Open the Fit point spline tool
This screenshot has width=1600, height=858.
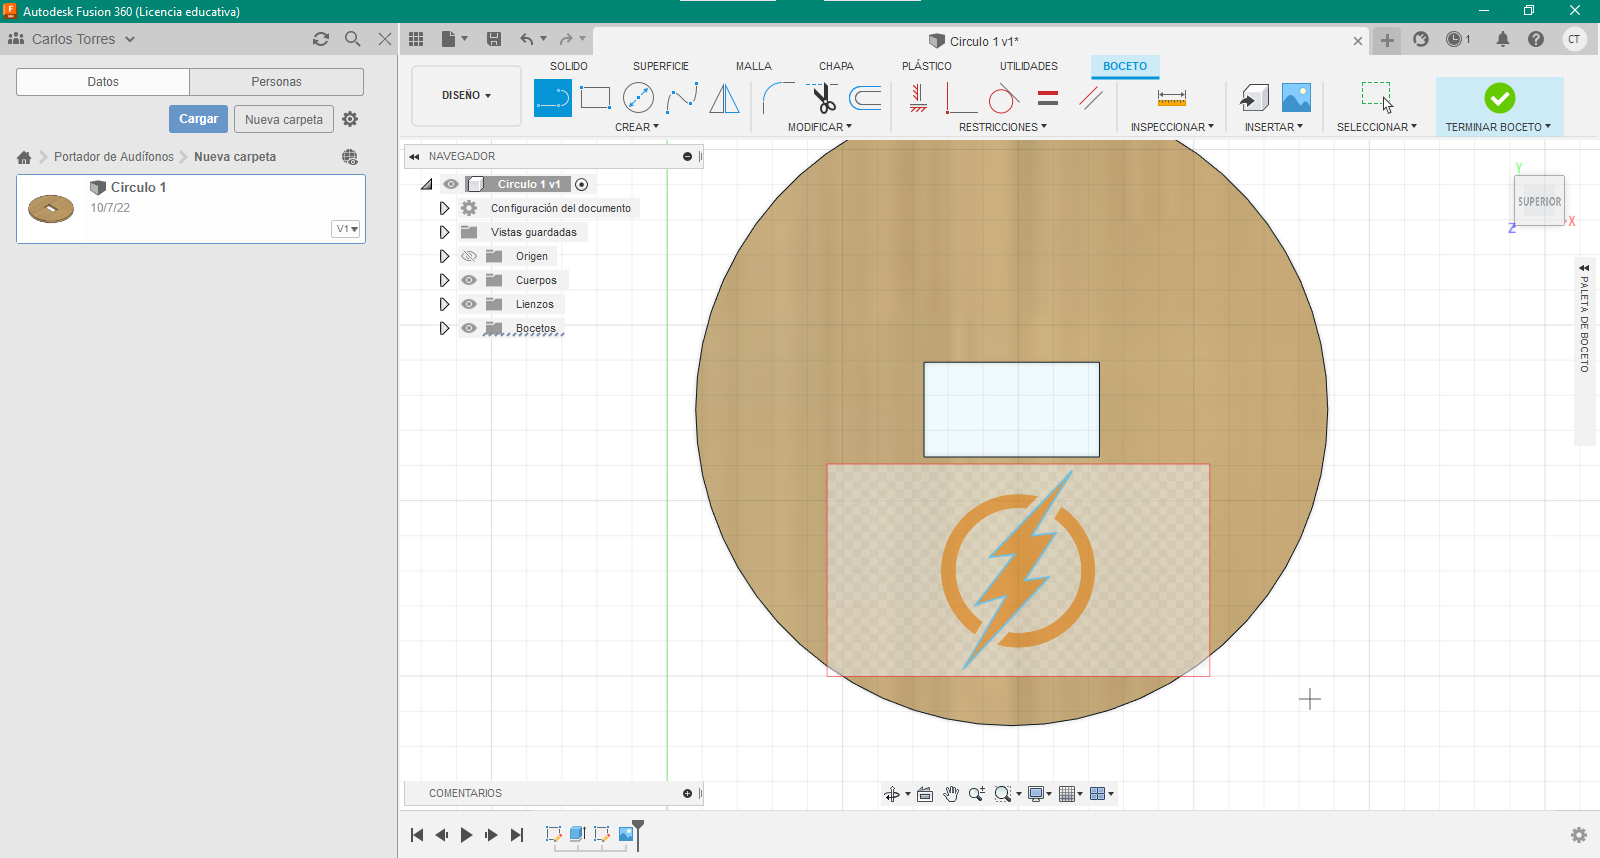(682, 98)
